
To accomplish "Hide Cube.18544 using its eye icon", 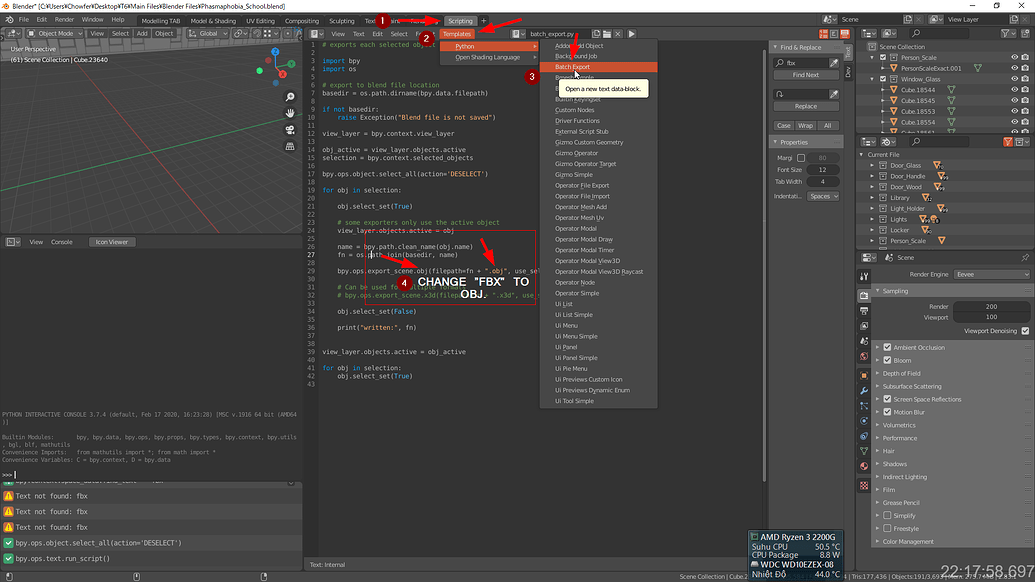I will [x=1014, y=90].
